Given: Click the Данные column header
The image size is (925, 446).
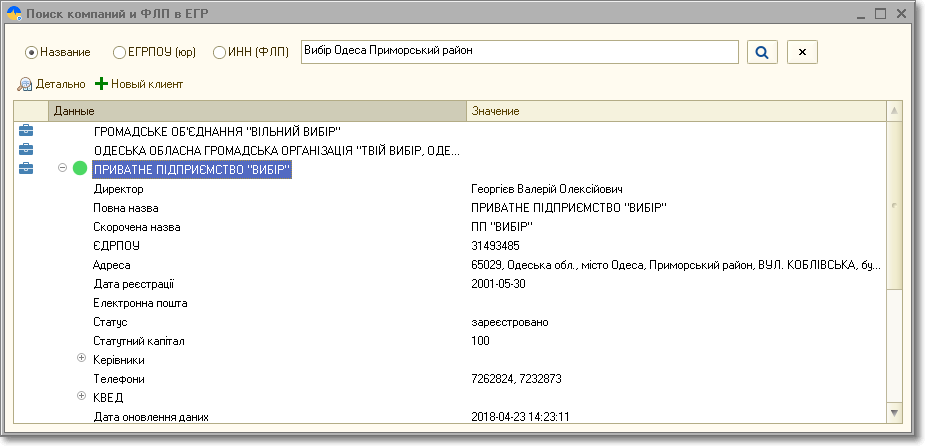Looking at the screenshot, I should [x=256, y=111].
